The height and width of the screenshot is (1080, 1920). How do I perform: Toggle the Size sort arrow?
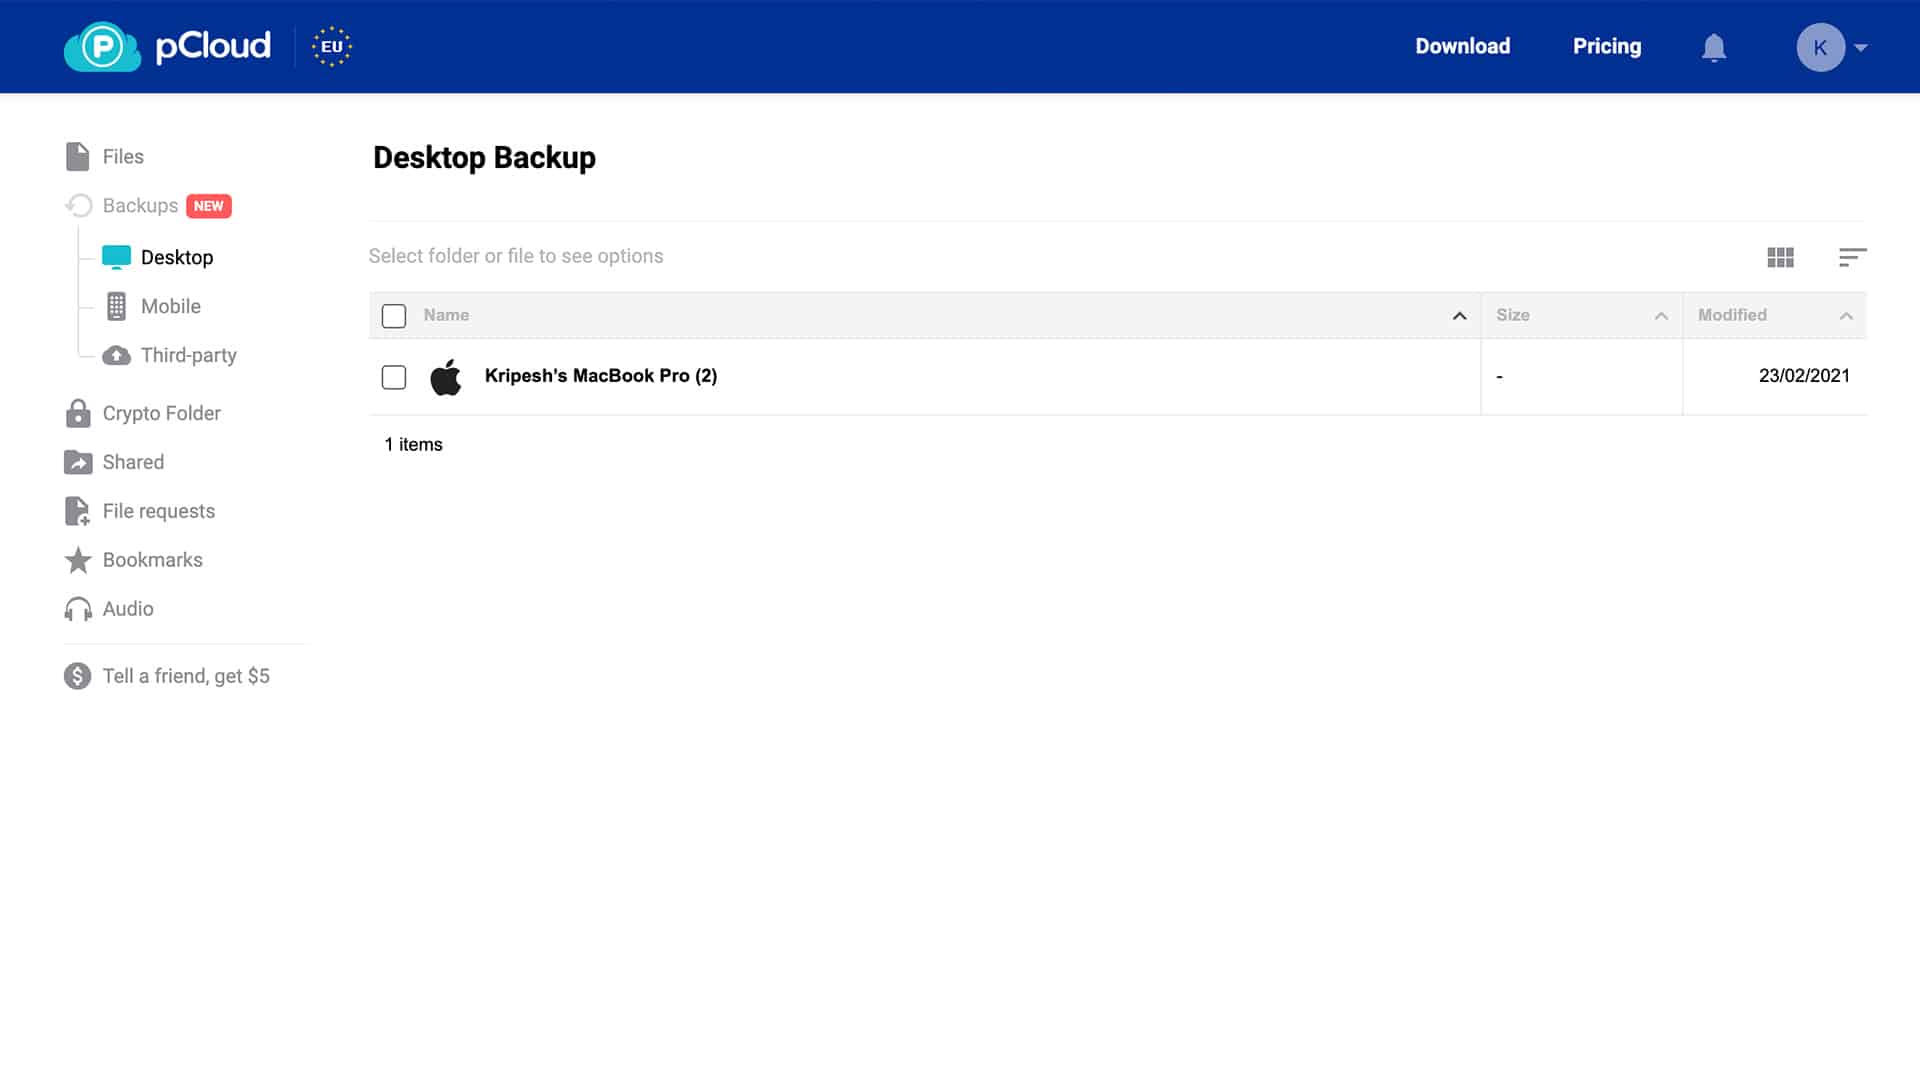(1661, 316)
